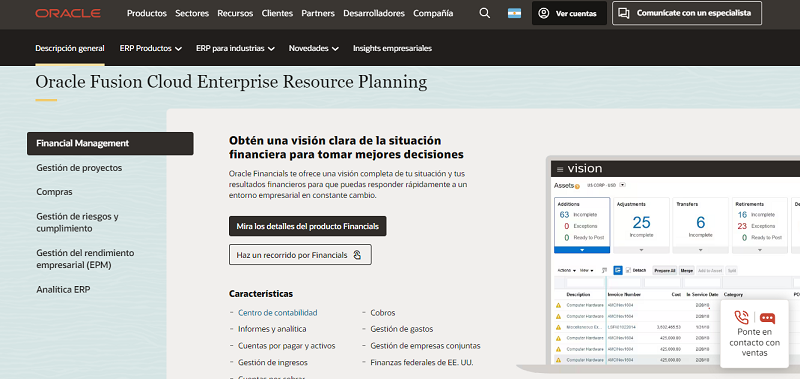Viewport: 800px width, 379px height.
Task: Click Mira los detalles del producto Financials
Action: pos(308,226)
